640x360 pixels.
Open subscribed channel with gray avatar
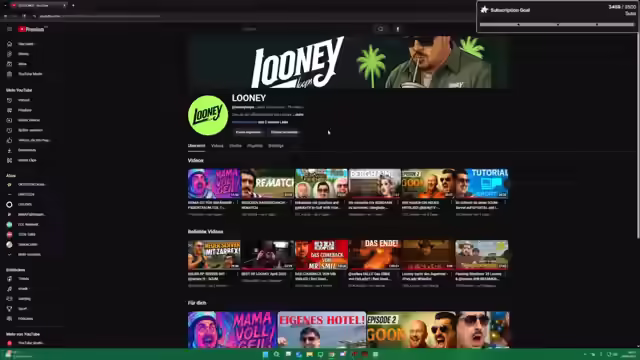9,244
